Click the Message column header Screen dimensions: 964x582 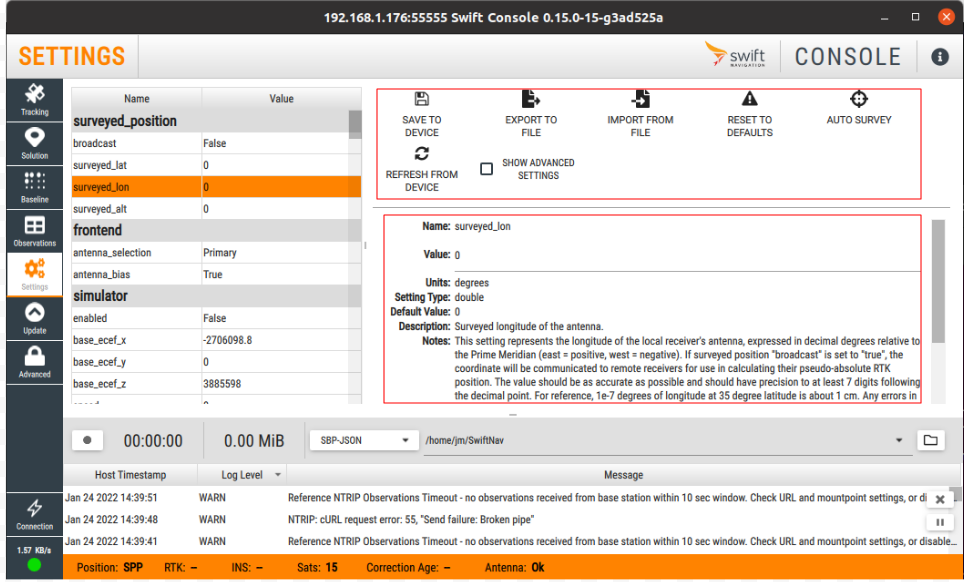pos(623,474)
